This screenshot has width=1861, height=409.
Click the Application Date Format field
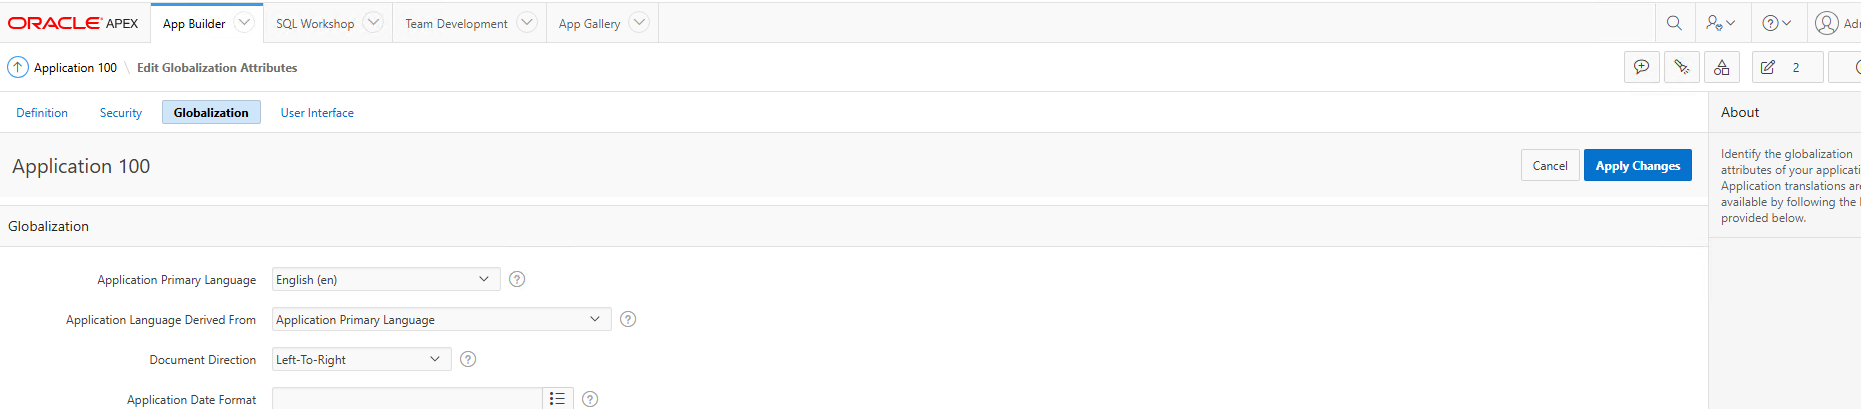[407, 399]
